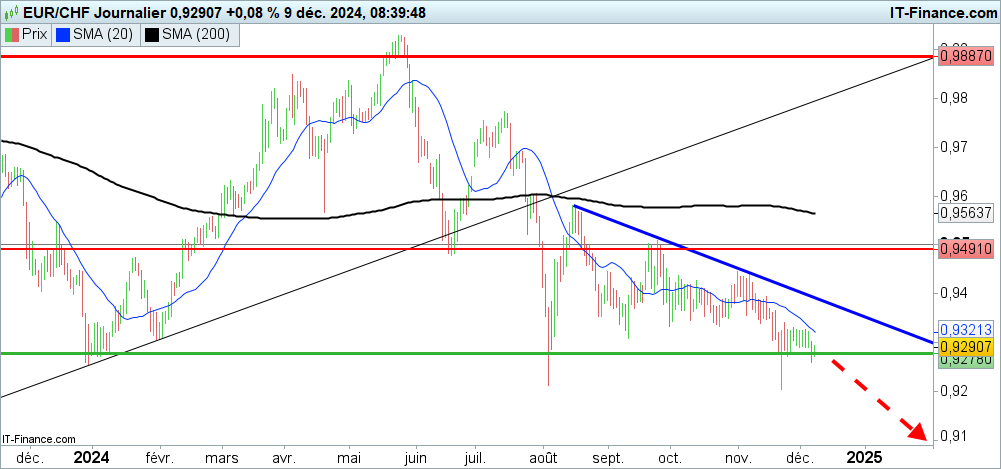This screenshot has height=469, width=1001.
Task: Click the 0,95637 SMA 200 value label
Action: (x=964, y=213)
